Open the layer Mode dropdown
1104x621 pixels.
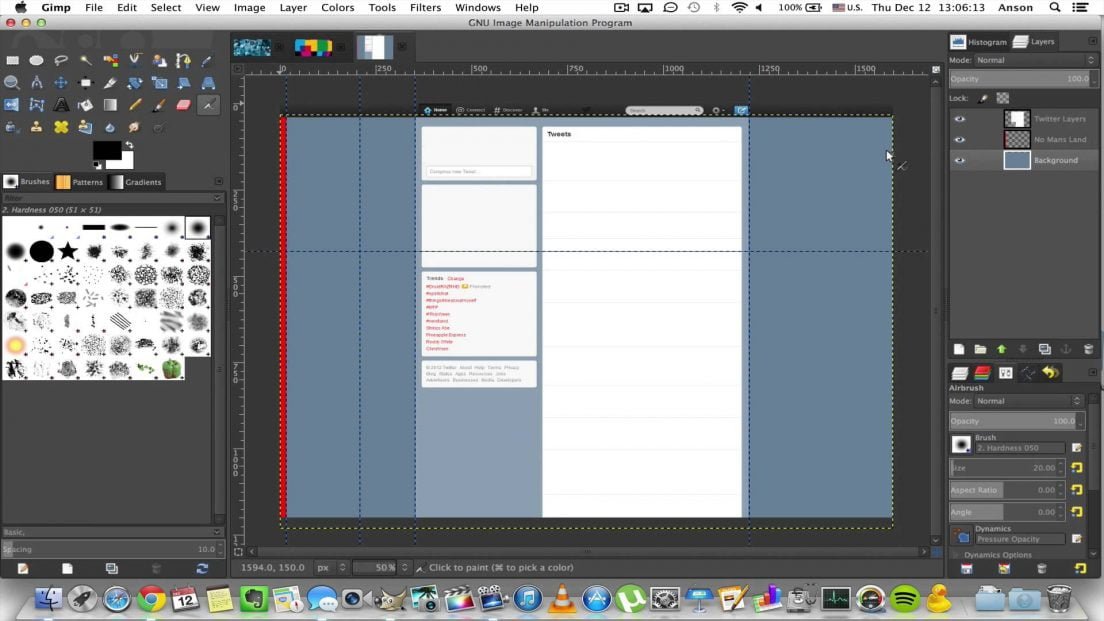(1029, 60)
